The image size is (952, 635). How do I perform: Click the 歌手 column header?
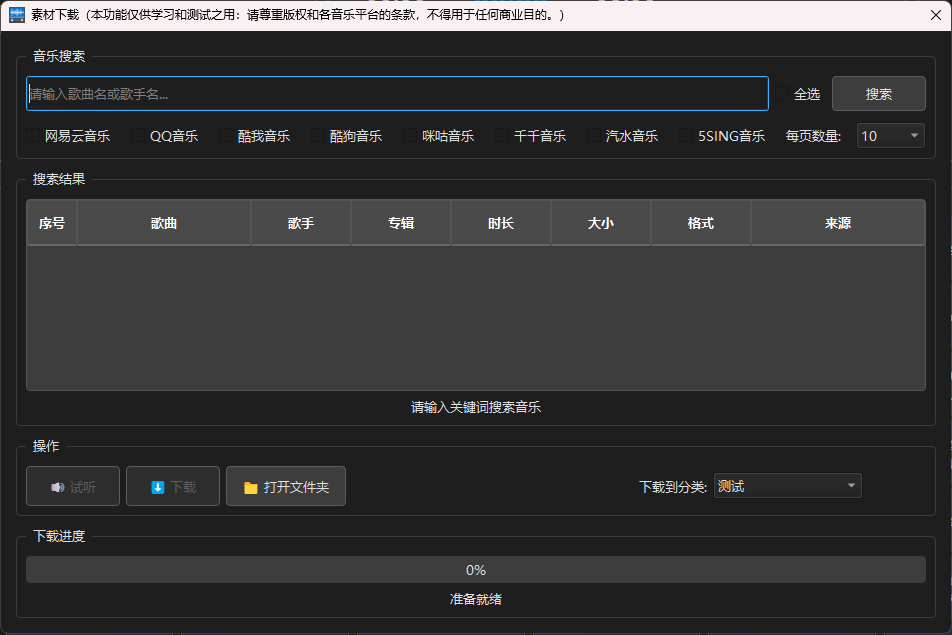tap(301, 223)
